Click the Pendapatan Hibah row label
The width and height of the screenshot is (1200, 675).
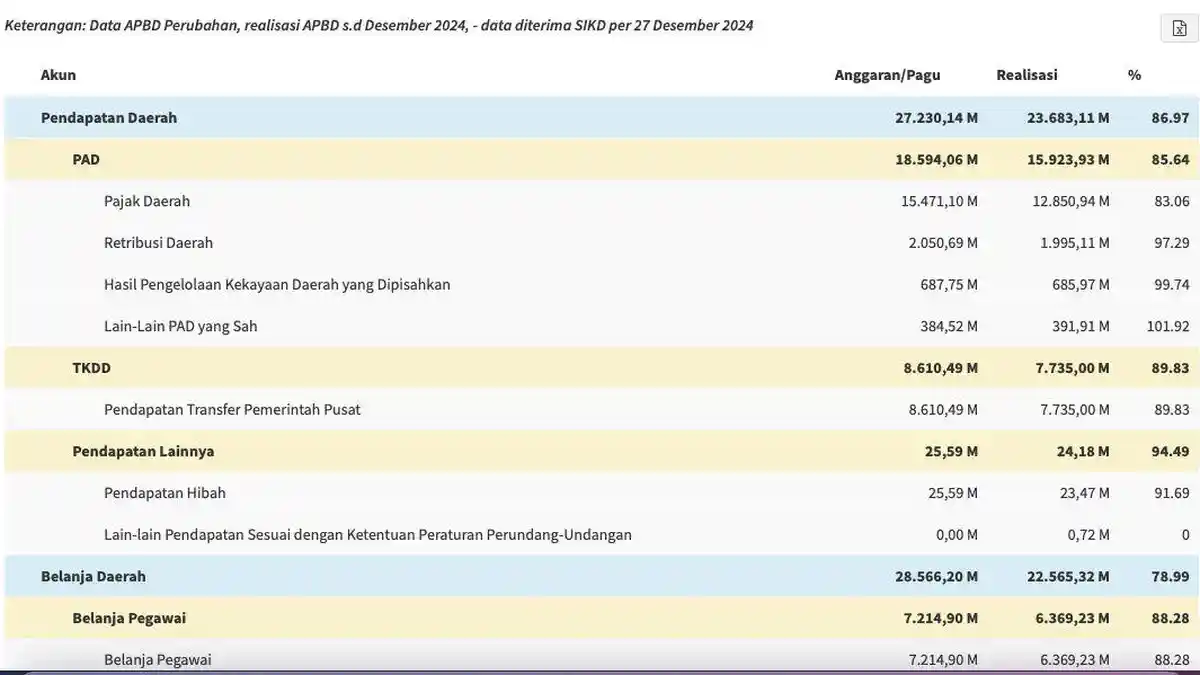(165, 493)
